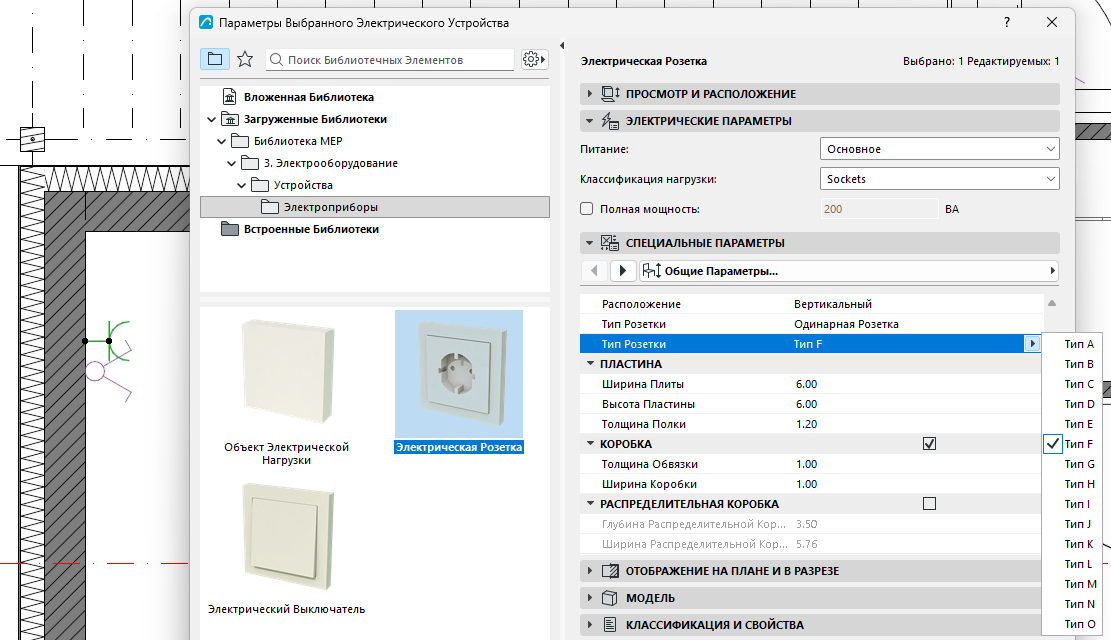The height and width of the screenshot is (640, 1111).
Task: Click the Отображение на Плане section icon
Action: pyautogui.click(x=609, y=571)
